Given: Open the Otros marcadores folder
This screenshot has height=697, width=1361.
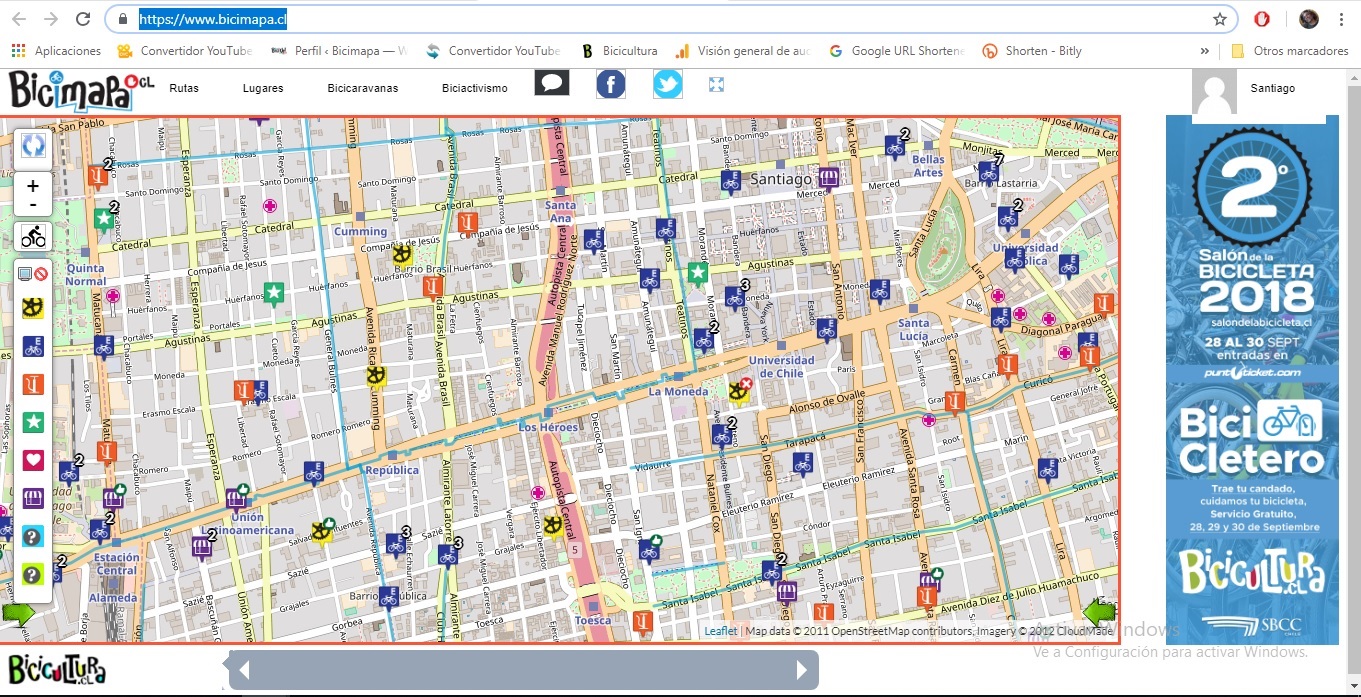Looking at the screenshot, I should [1290, 51].
